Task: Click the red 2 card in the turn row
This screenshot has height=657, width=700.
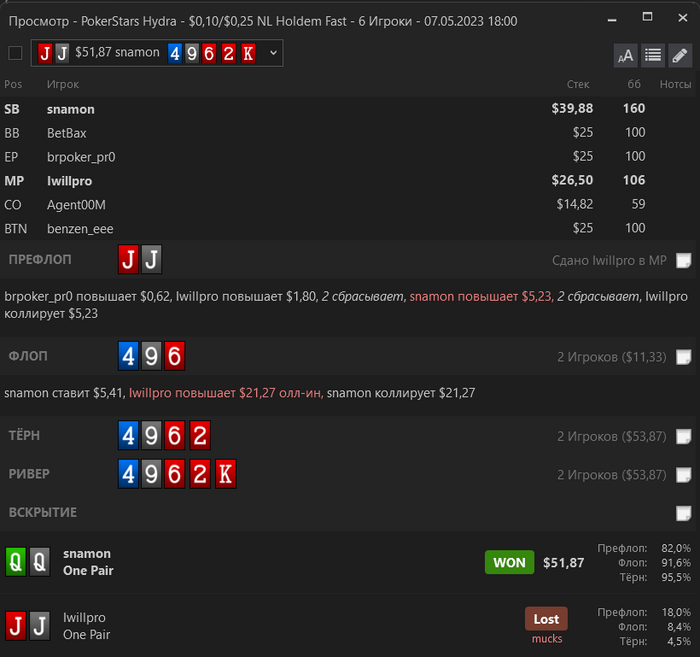Action: click(200, 435)
